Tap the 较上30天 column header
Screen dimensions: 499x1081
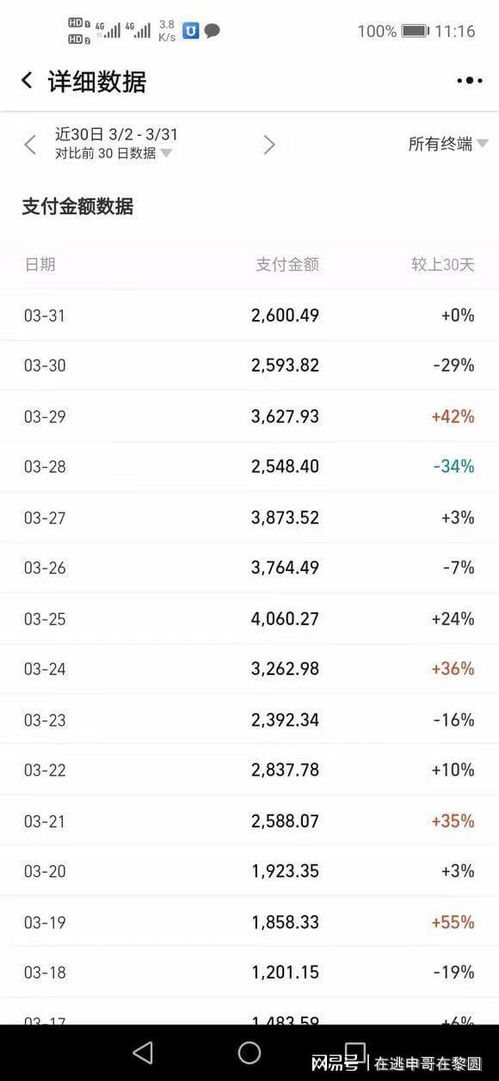443,264
